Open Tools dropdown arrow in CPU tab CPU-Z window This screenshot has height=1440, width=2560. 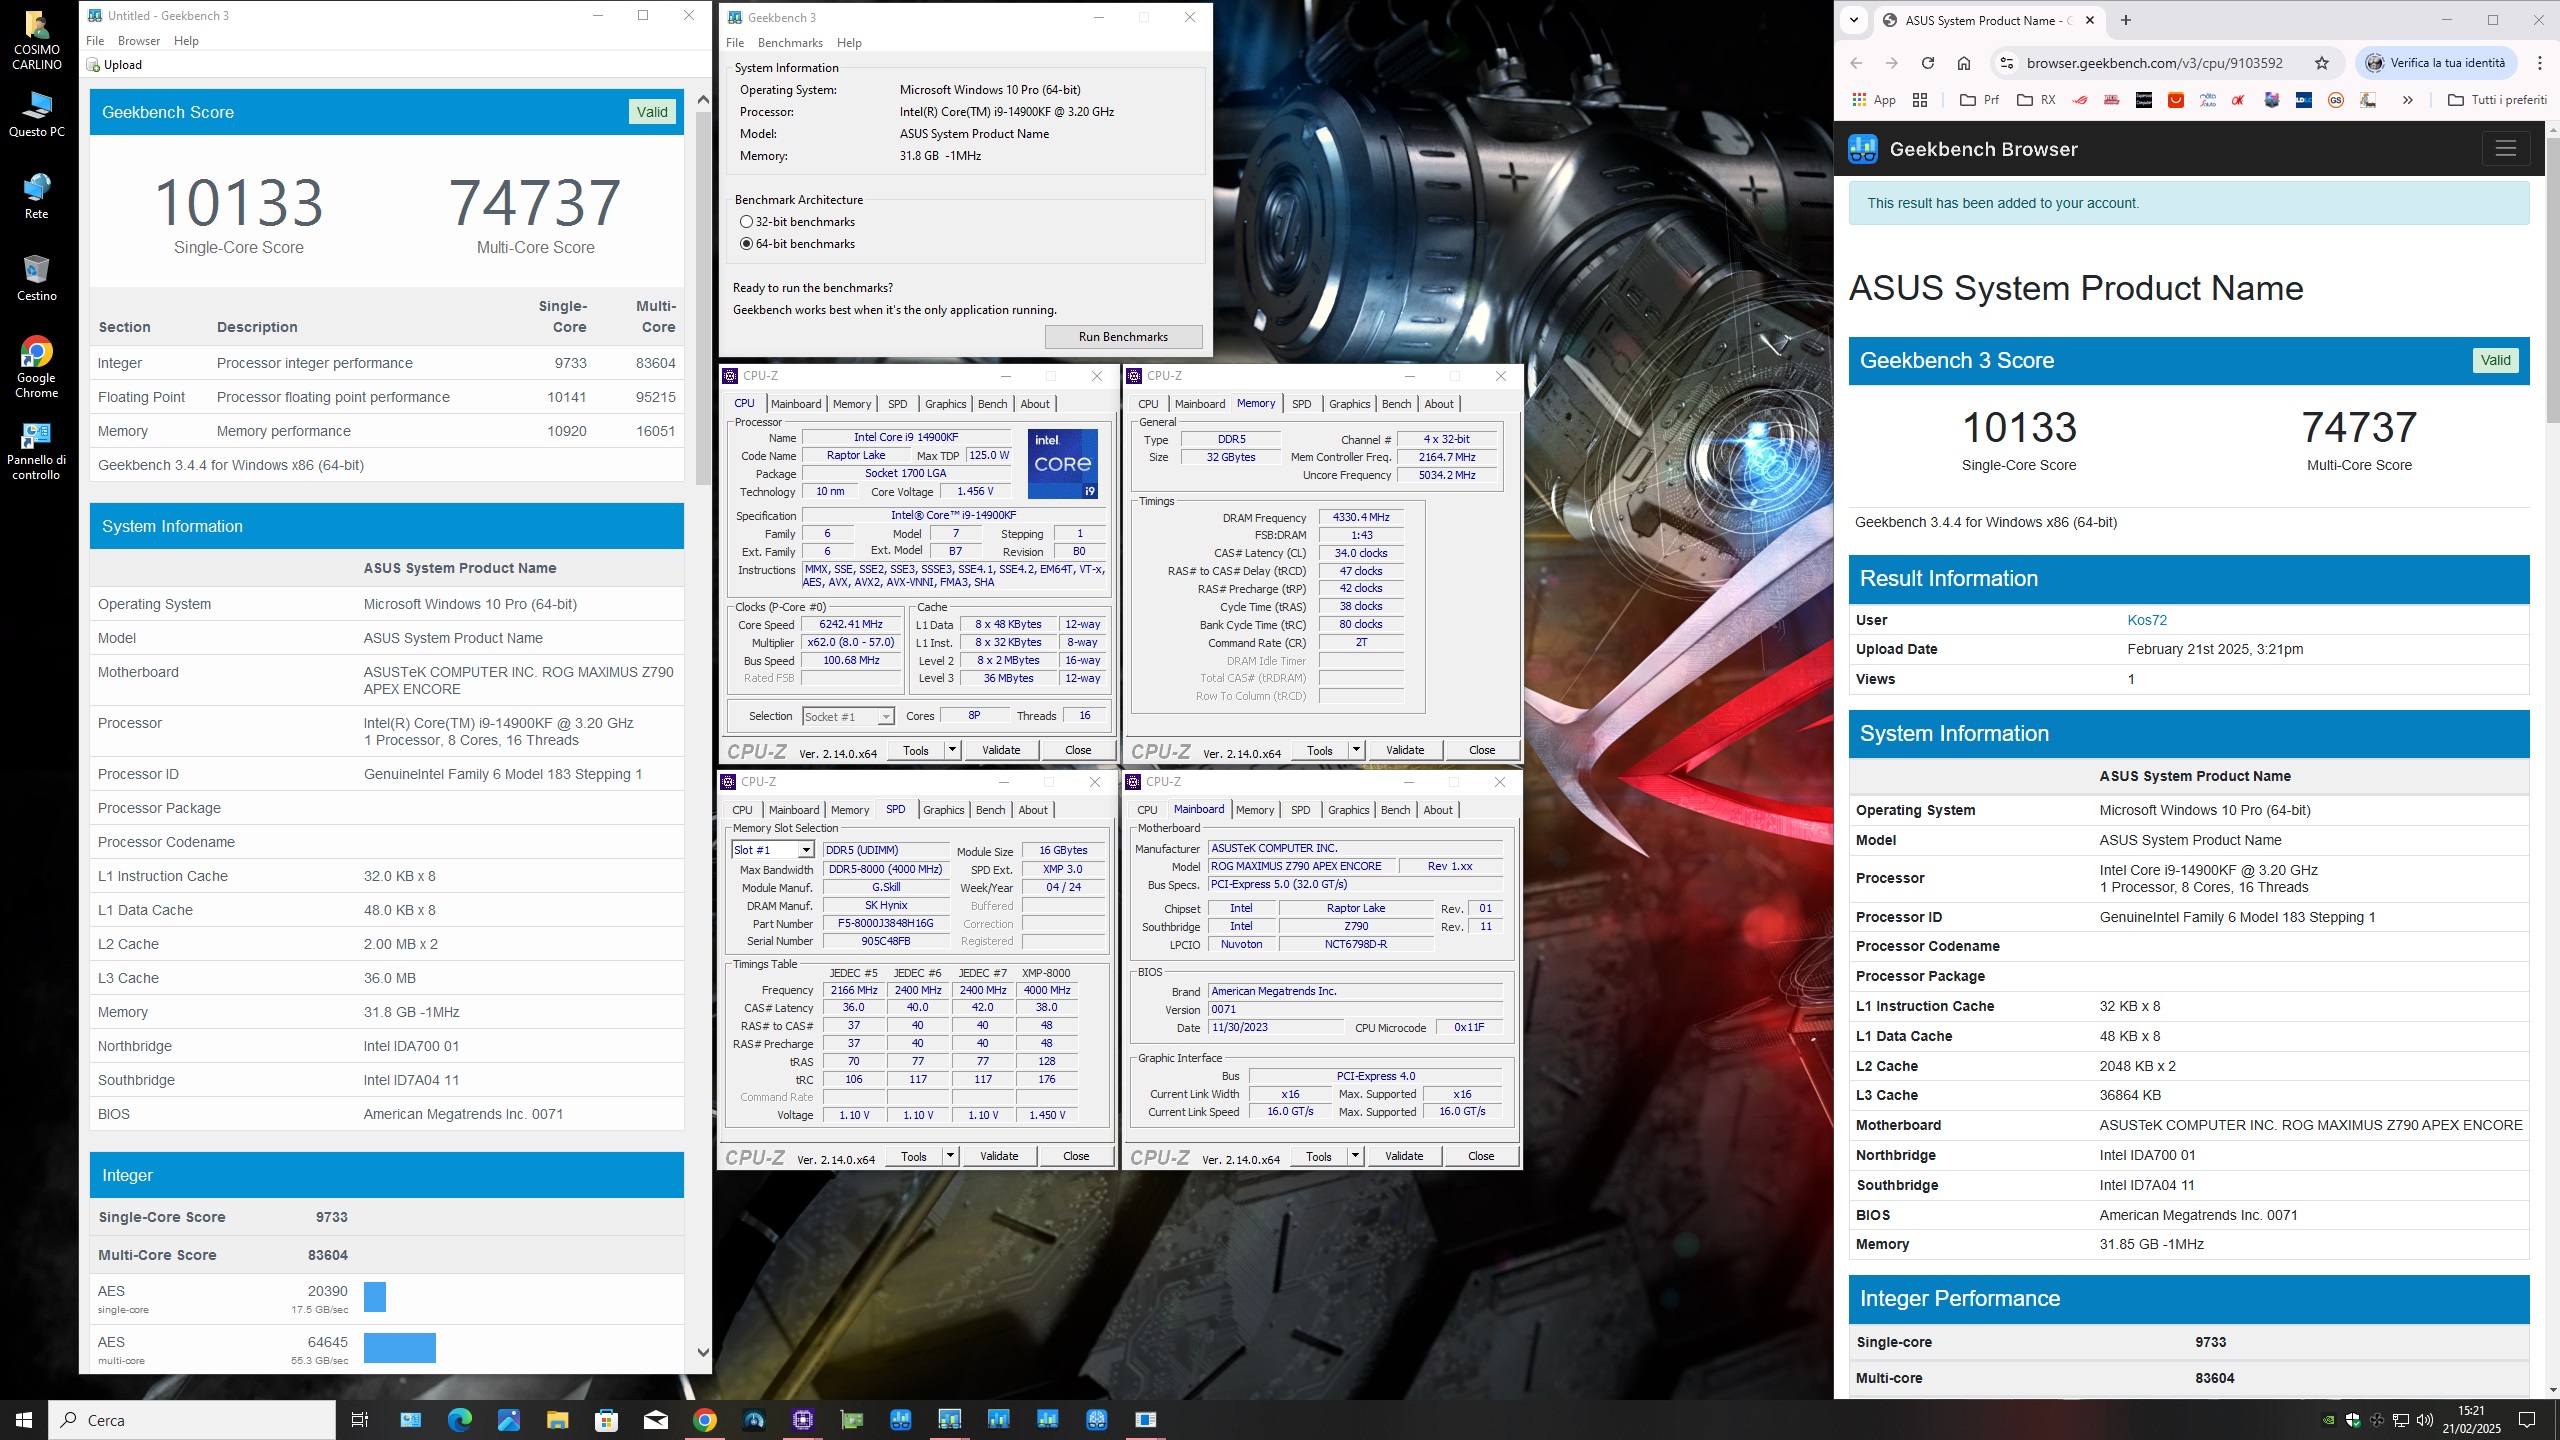[x=952, y=750]
